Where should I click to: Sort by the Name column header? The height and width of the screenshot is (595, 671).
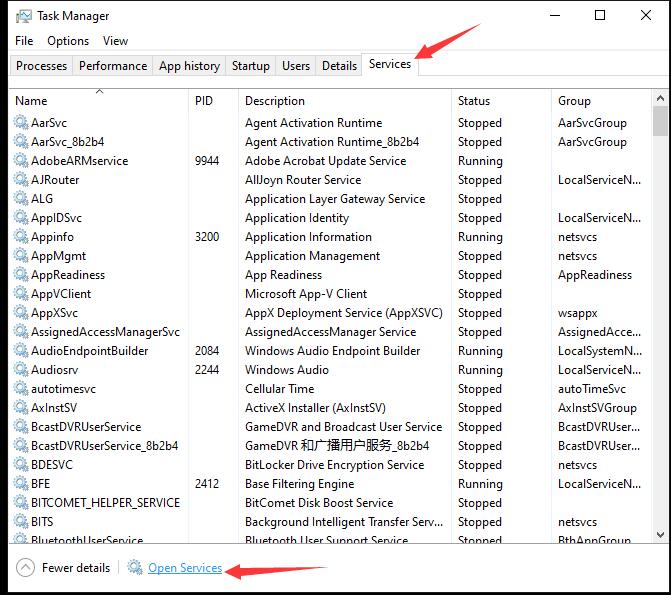point(99,101)
